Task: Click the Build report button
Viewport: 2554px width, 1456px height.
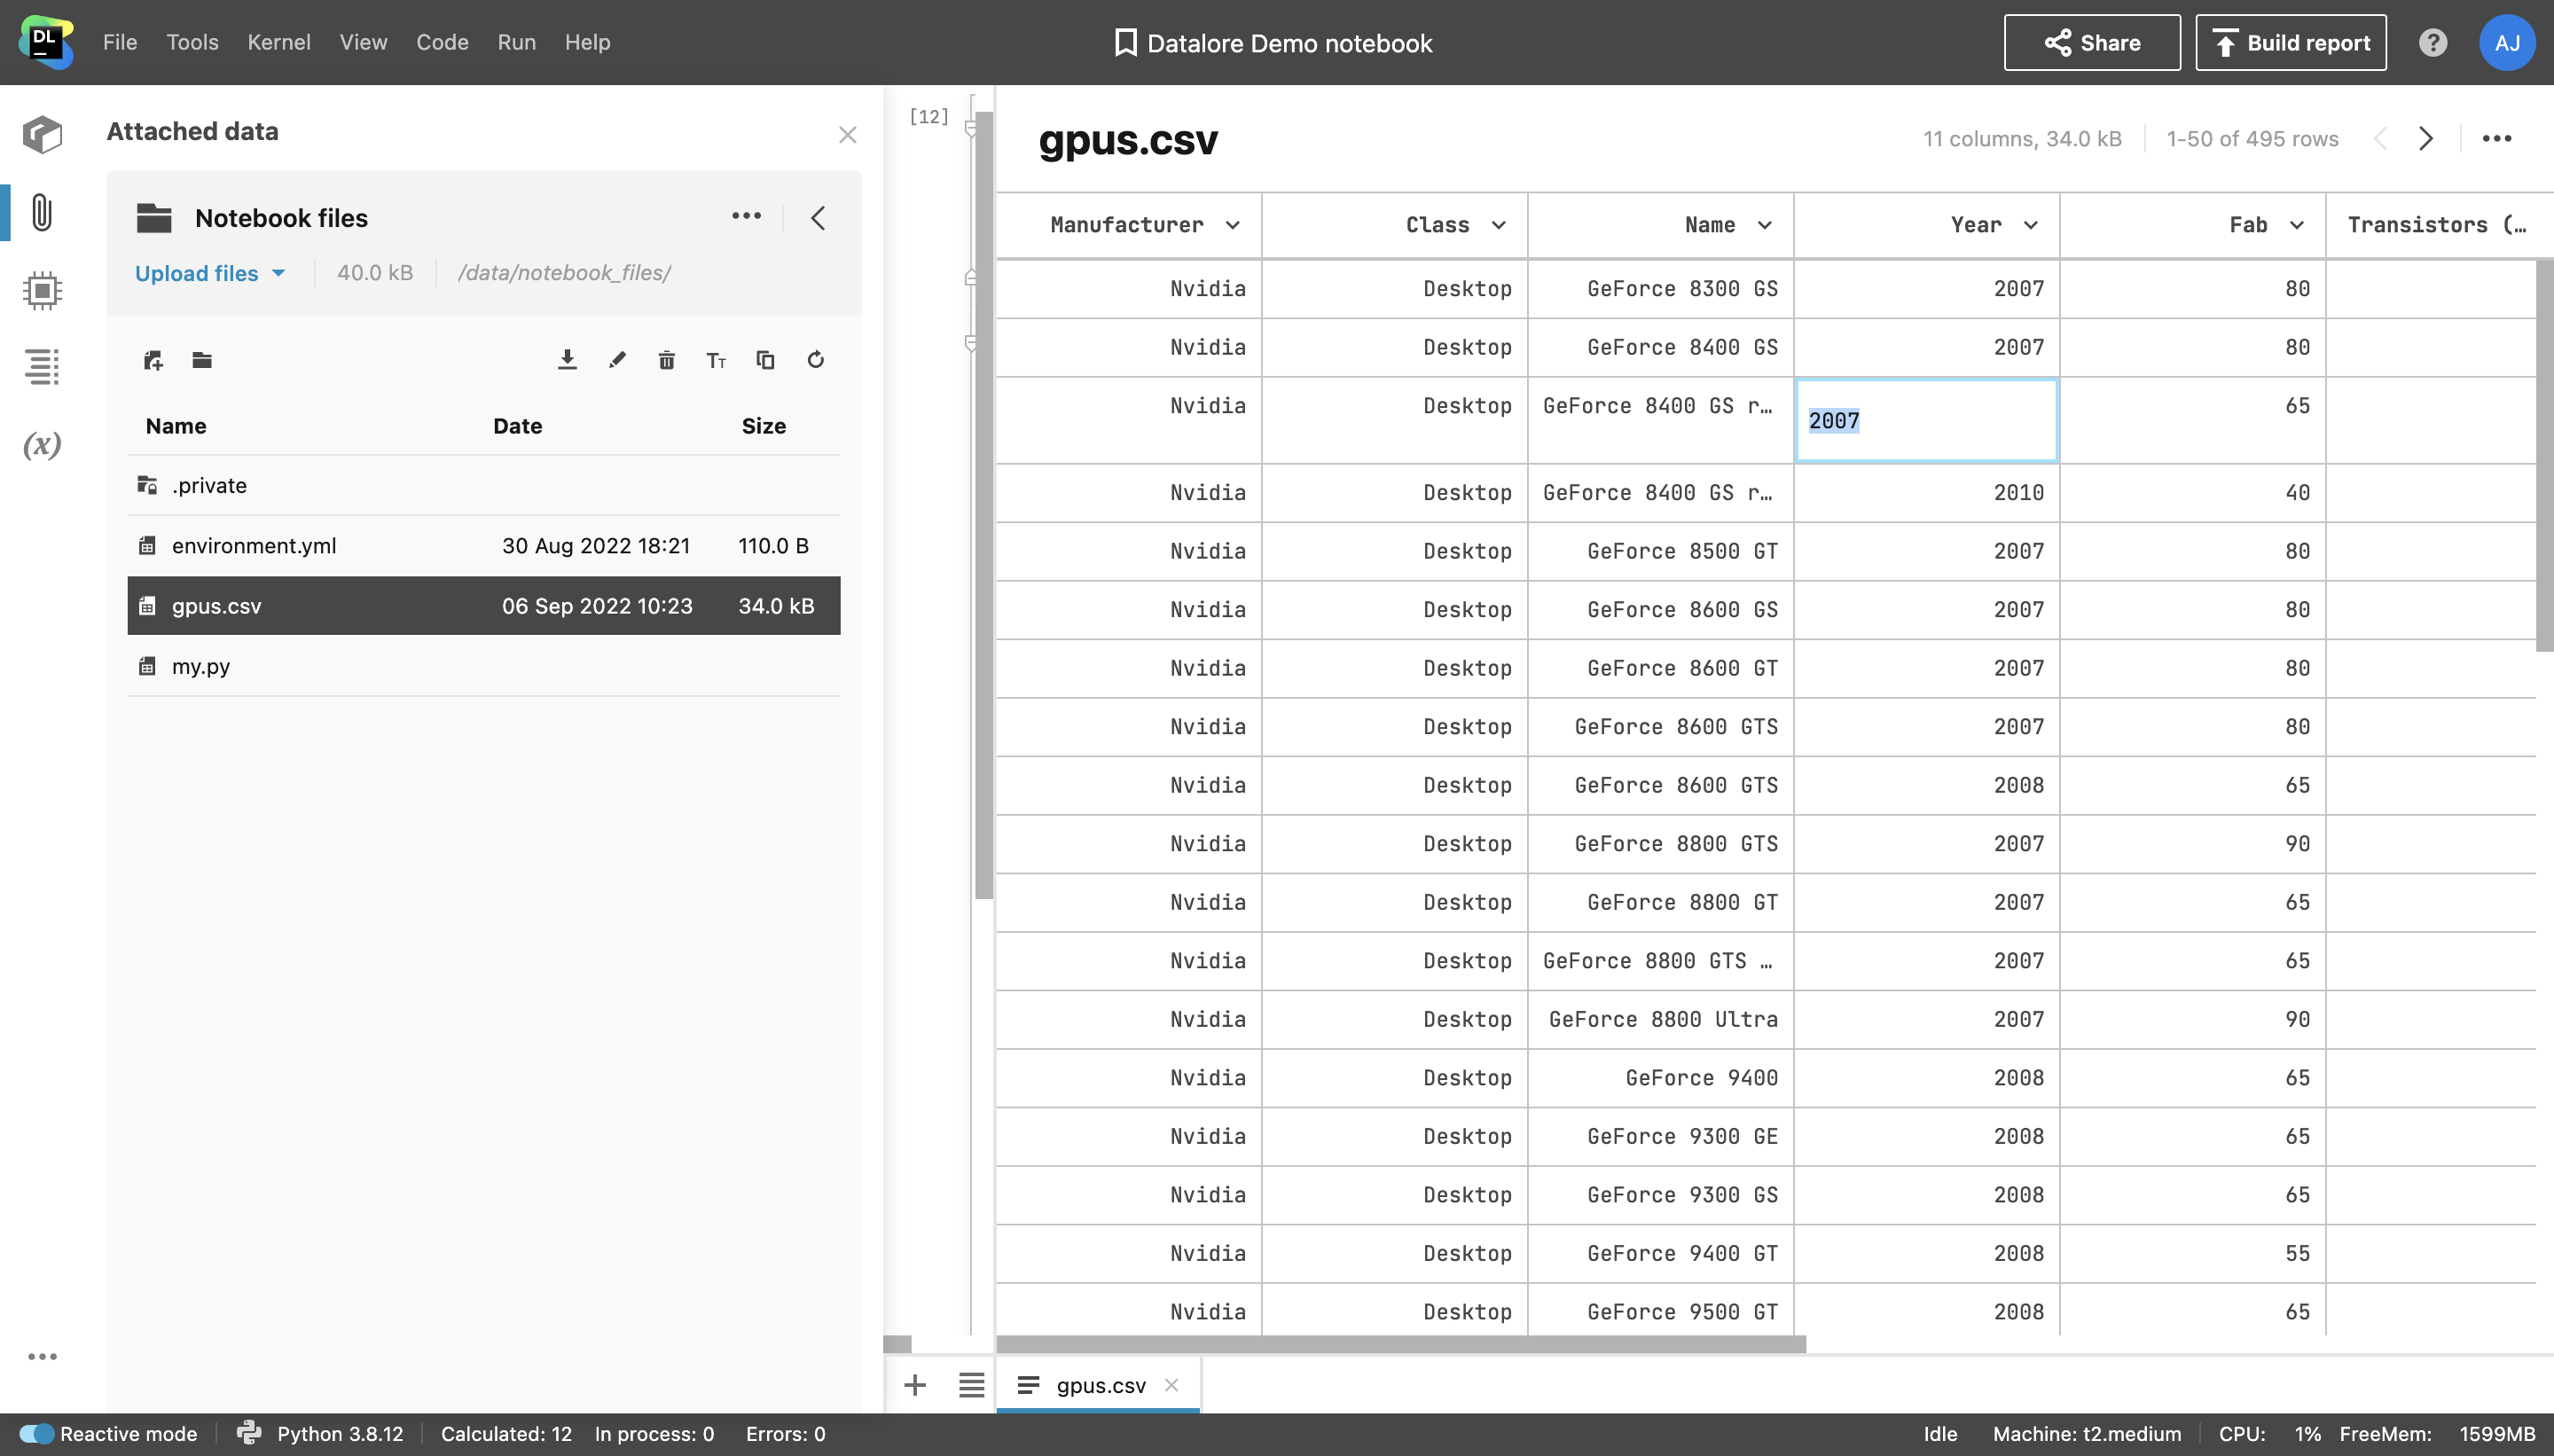Action: coord(2290,42)
